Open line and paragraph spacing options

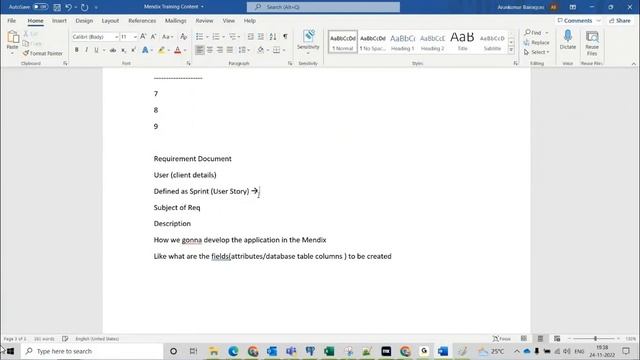(x=242, y=50)
